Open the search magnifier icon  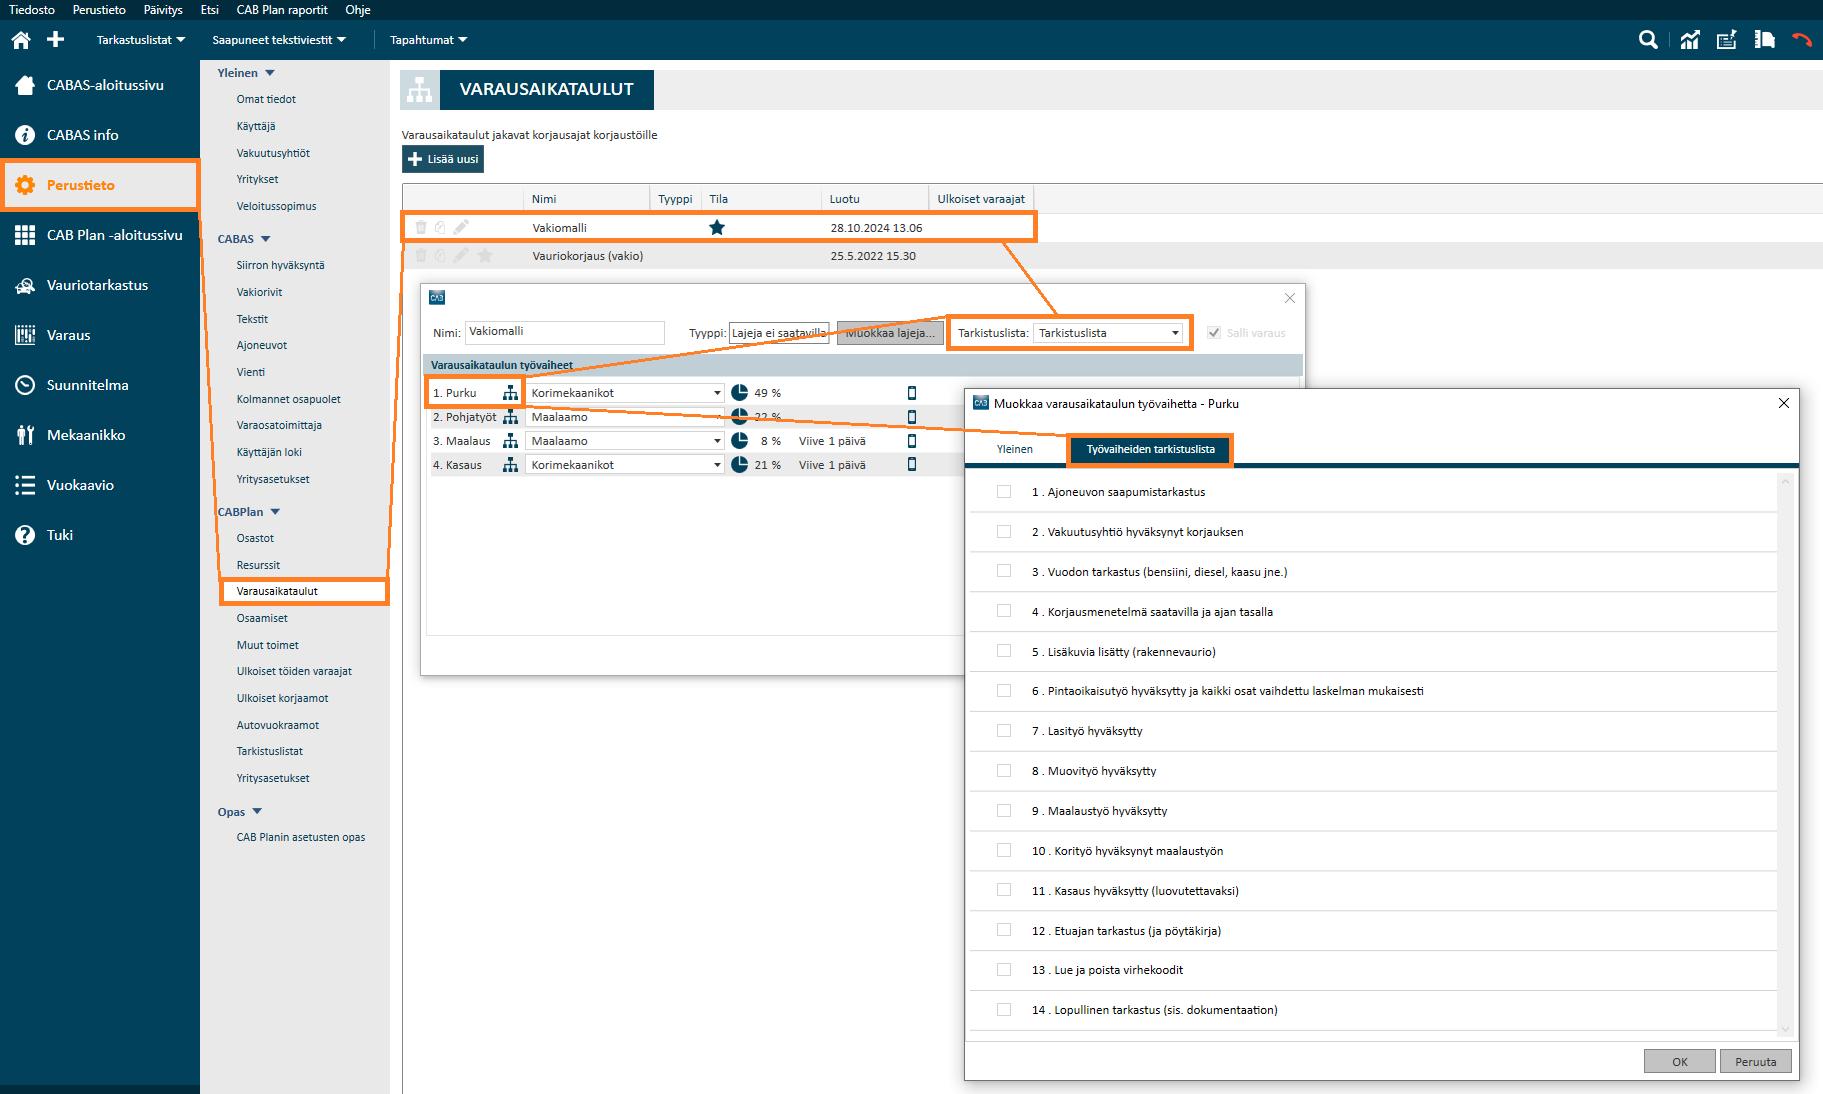tap(1648, 40)
